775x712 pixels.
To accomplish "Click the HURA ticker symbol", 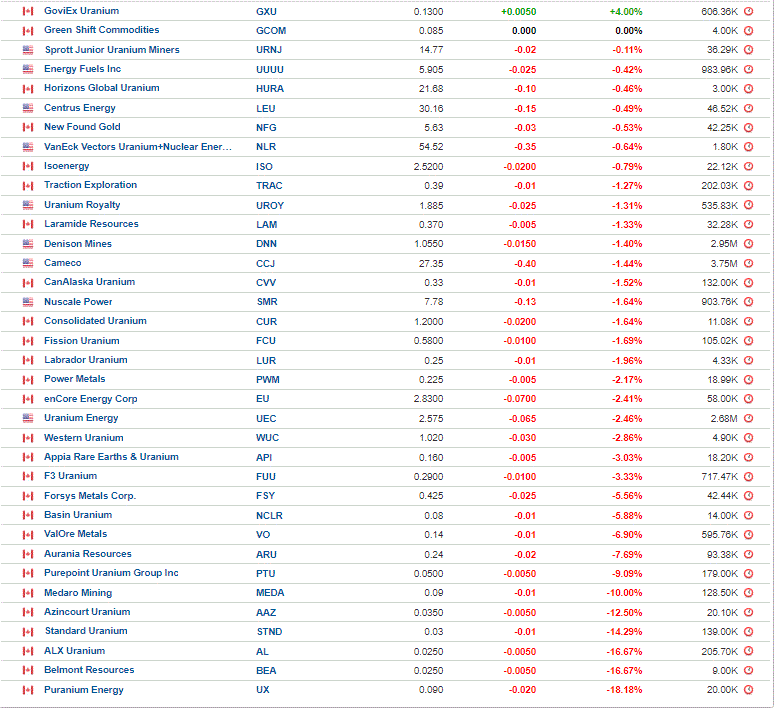I will pyautogui.click(x=270, y=89).
